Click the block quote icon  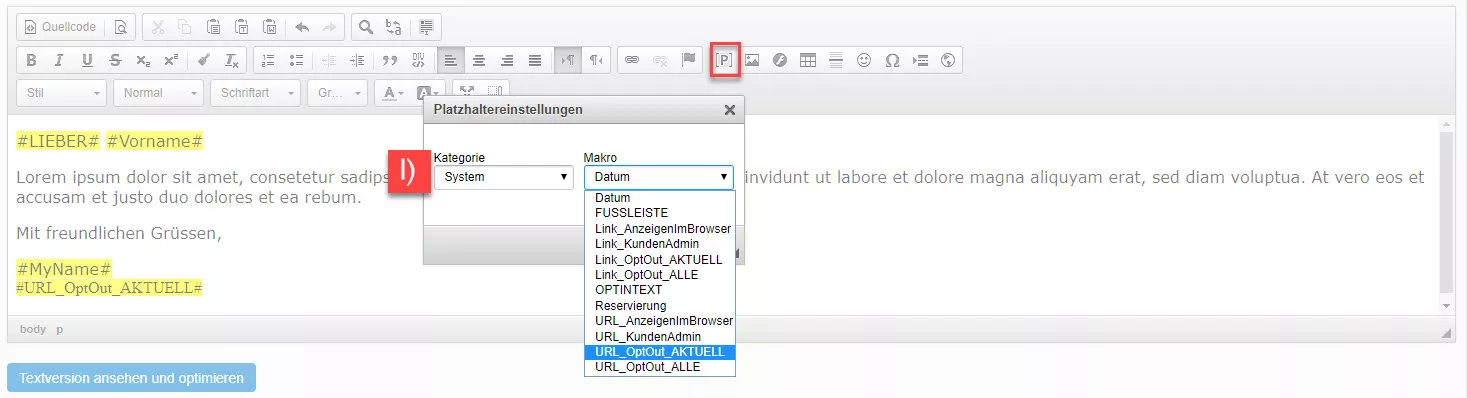[x=390, y=60]
